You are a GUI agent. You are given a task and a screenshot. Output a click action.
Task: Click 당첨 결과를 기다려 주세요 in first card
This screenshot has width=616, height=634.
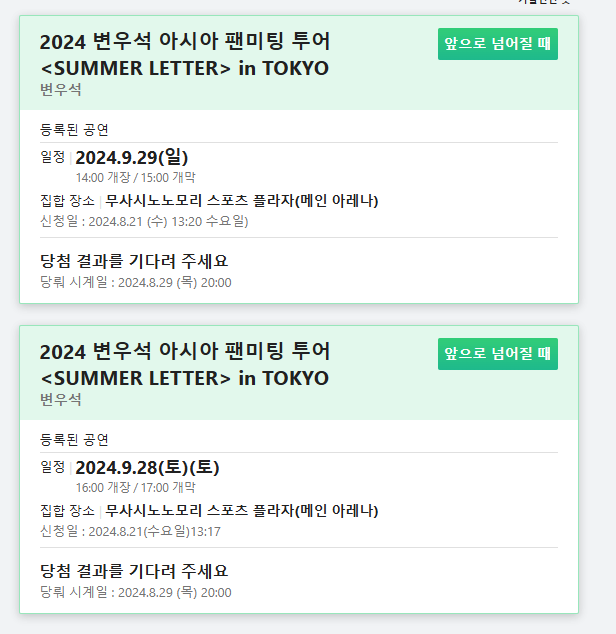pyautogui.click(x=134, y=261)
